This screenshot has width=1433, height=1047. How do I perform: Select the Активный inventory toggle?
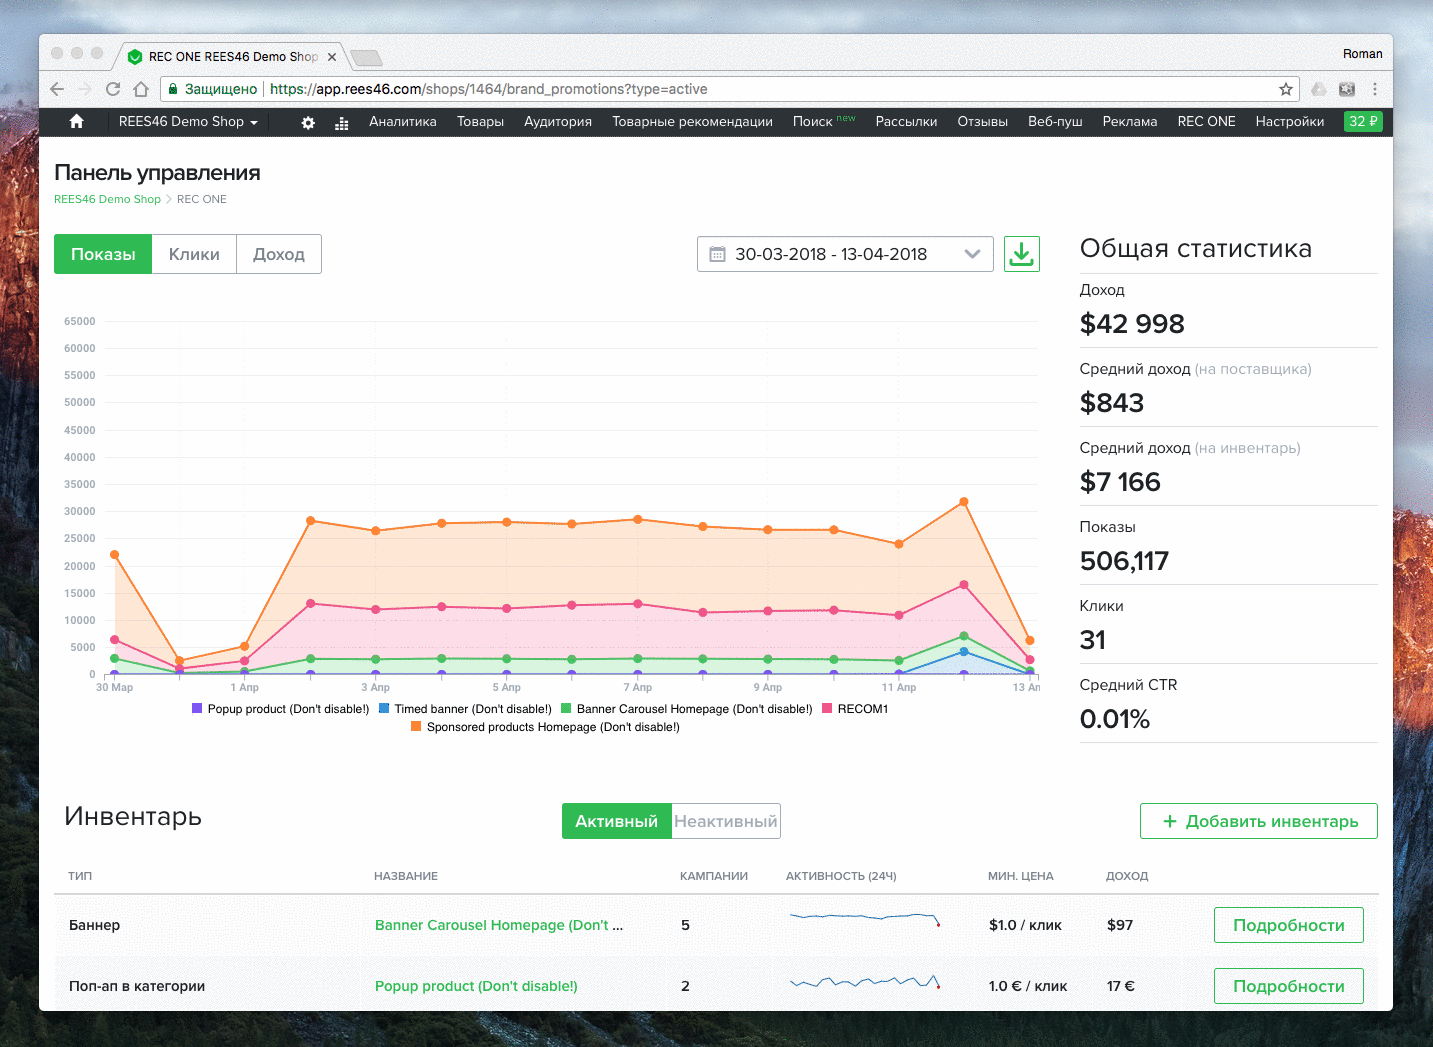click(616, 821)
